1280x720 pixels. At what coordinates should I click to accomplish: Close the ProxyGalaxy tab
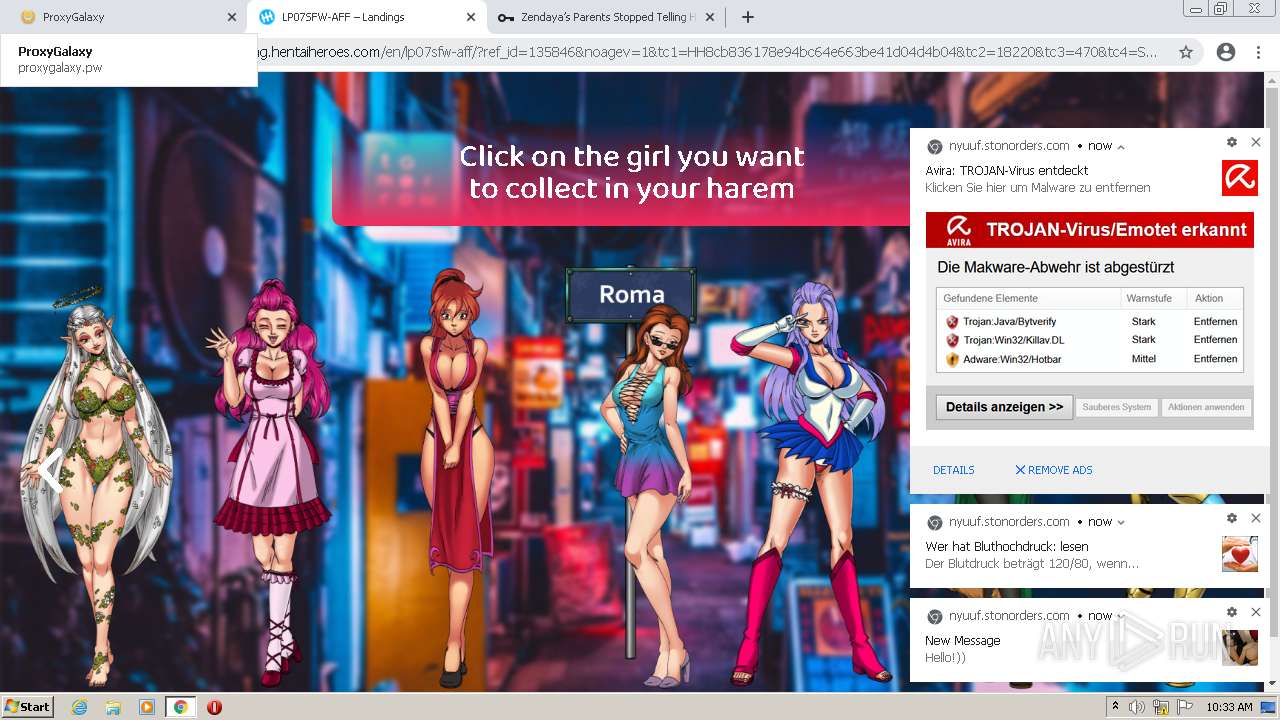[x=232, y=17]
